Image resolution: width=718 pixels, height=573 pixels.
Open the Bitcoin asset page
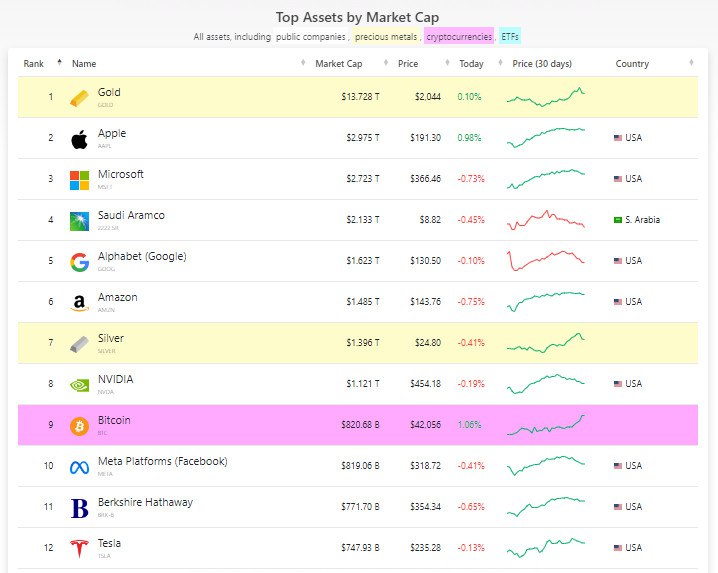[114, 420]
